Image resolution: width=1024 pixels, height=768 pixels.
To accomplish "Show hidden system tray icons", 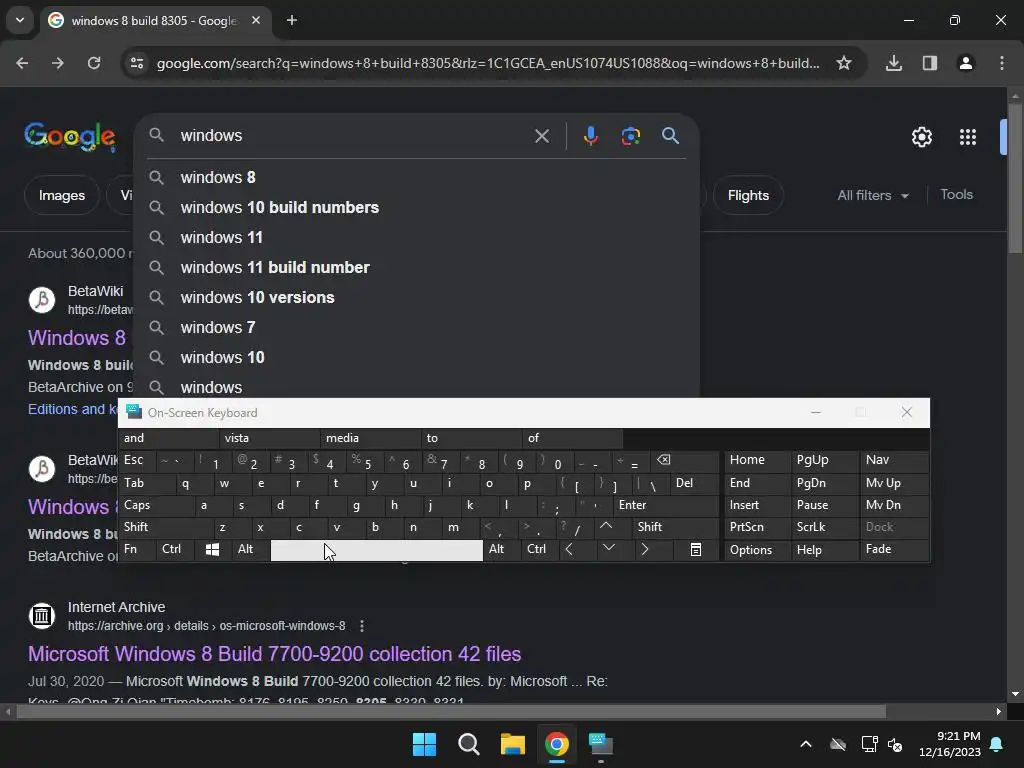I will (x=806, y=744).
